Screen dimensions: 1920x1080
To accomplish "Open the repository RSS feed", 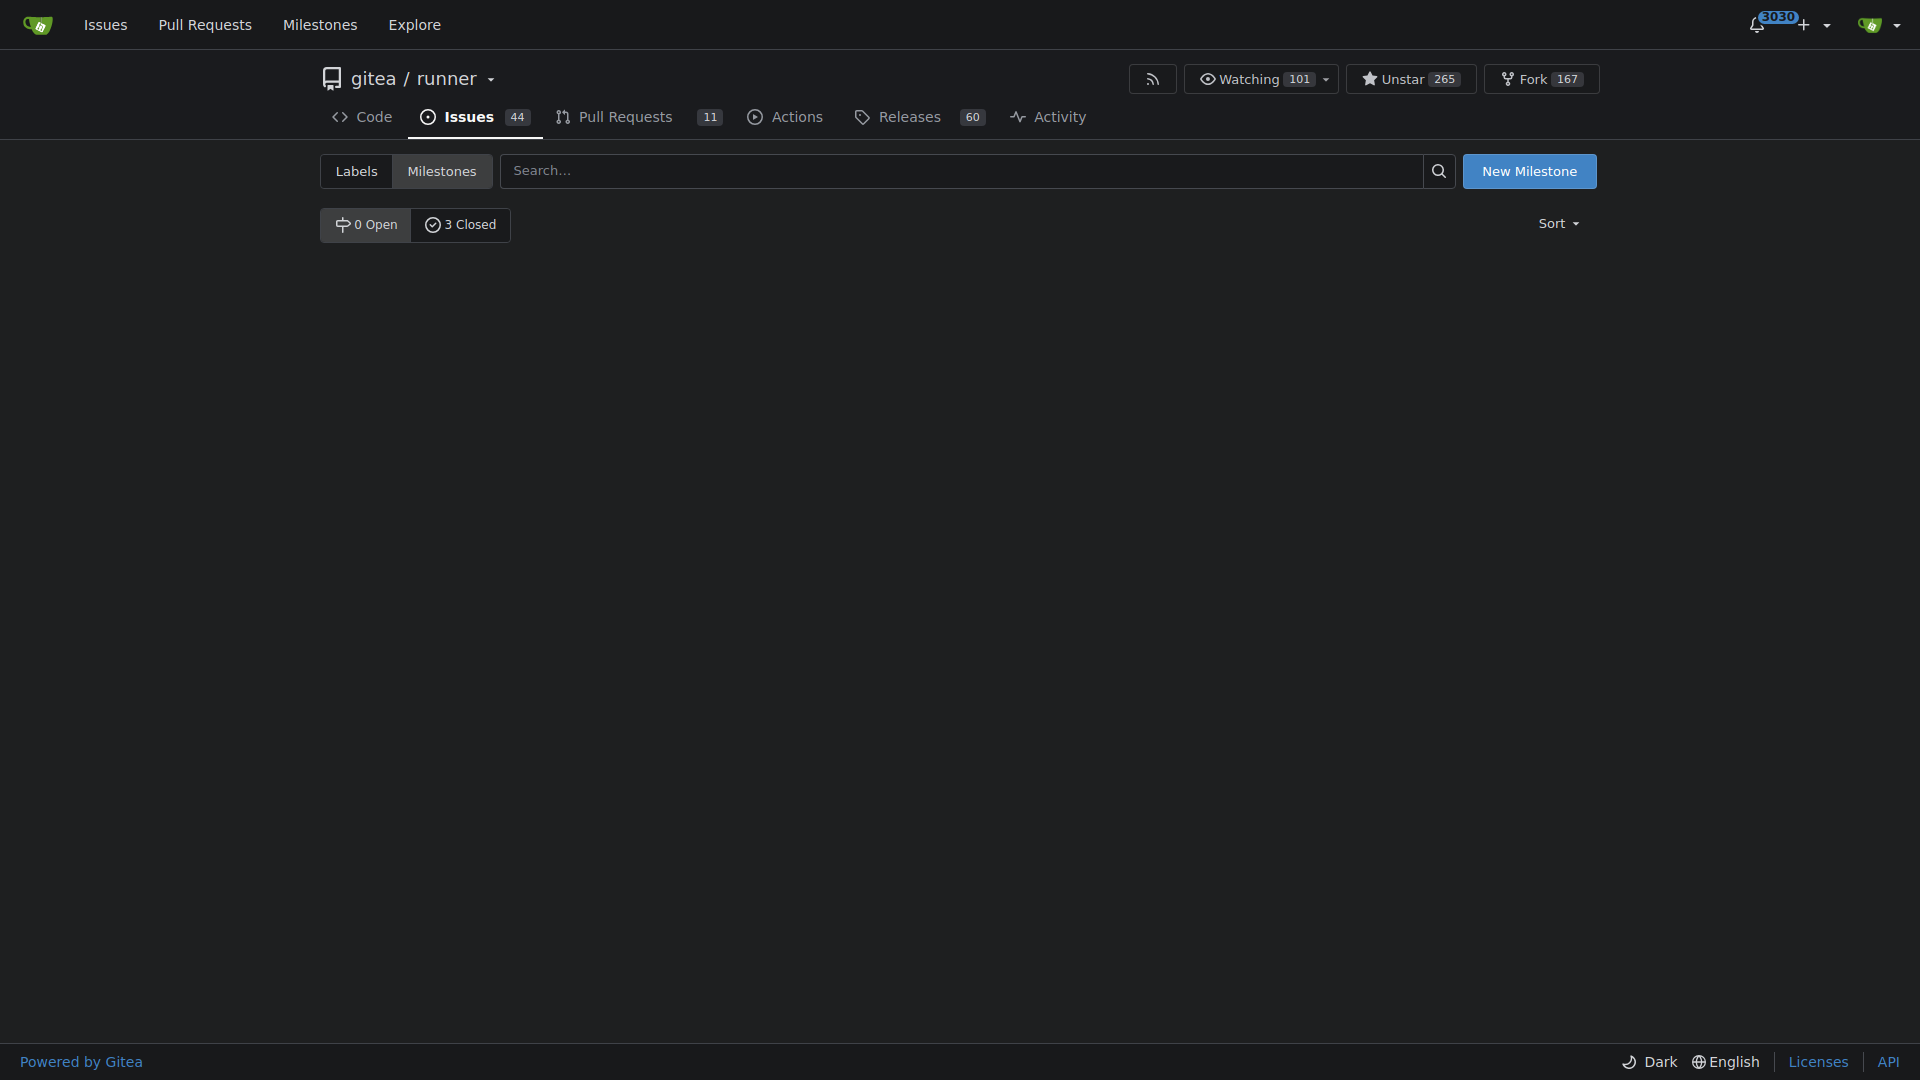I will click(1153, 79).
